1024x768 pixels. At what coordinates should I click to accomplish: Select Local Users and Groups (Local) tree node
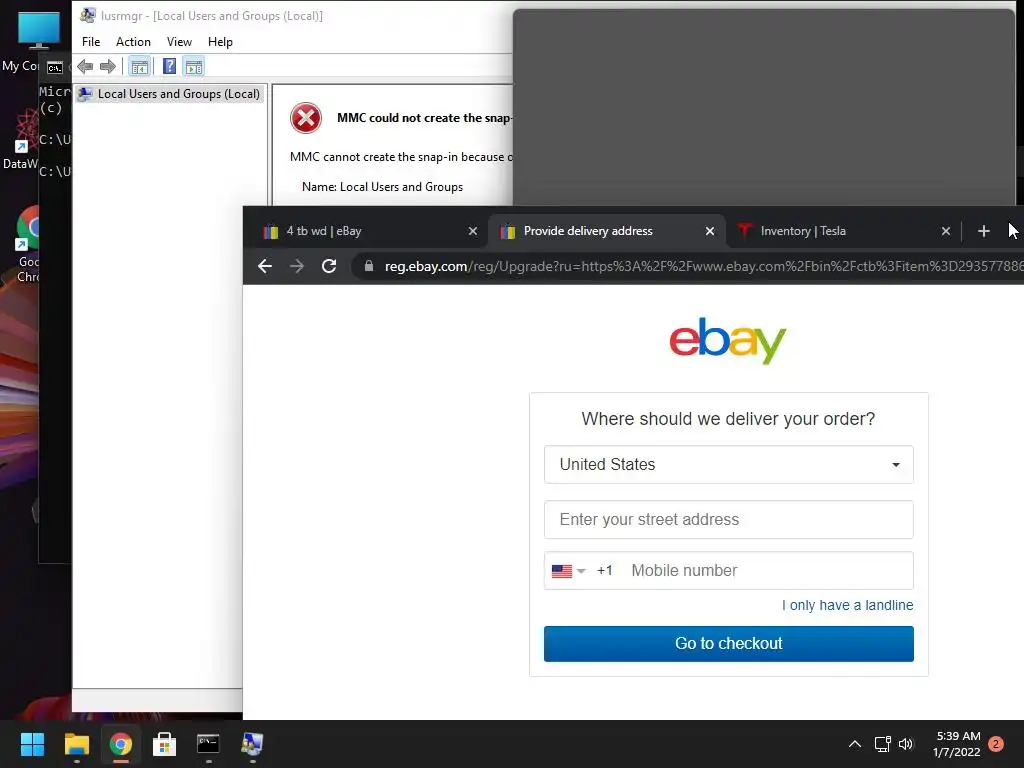[169, 94]
